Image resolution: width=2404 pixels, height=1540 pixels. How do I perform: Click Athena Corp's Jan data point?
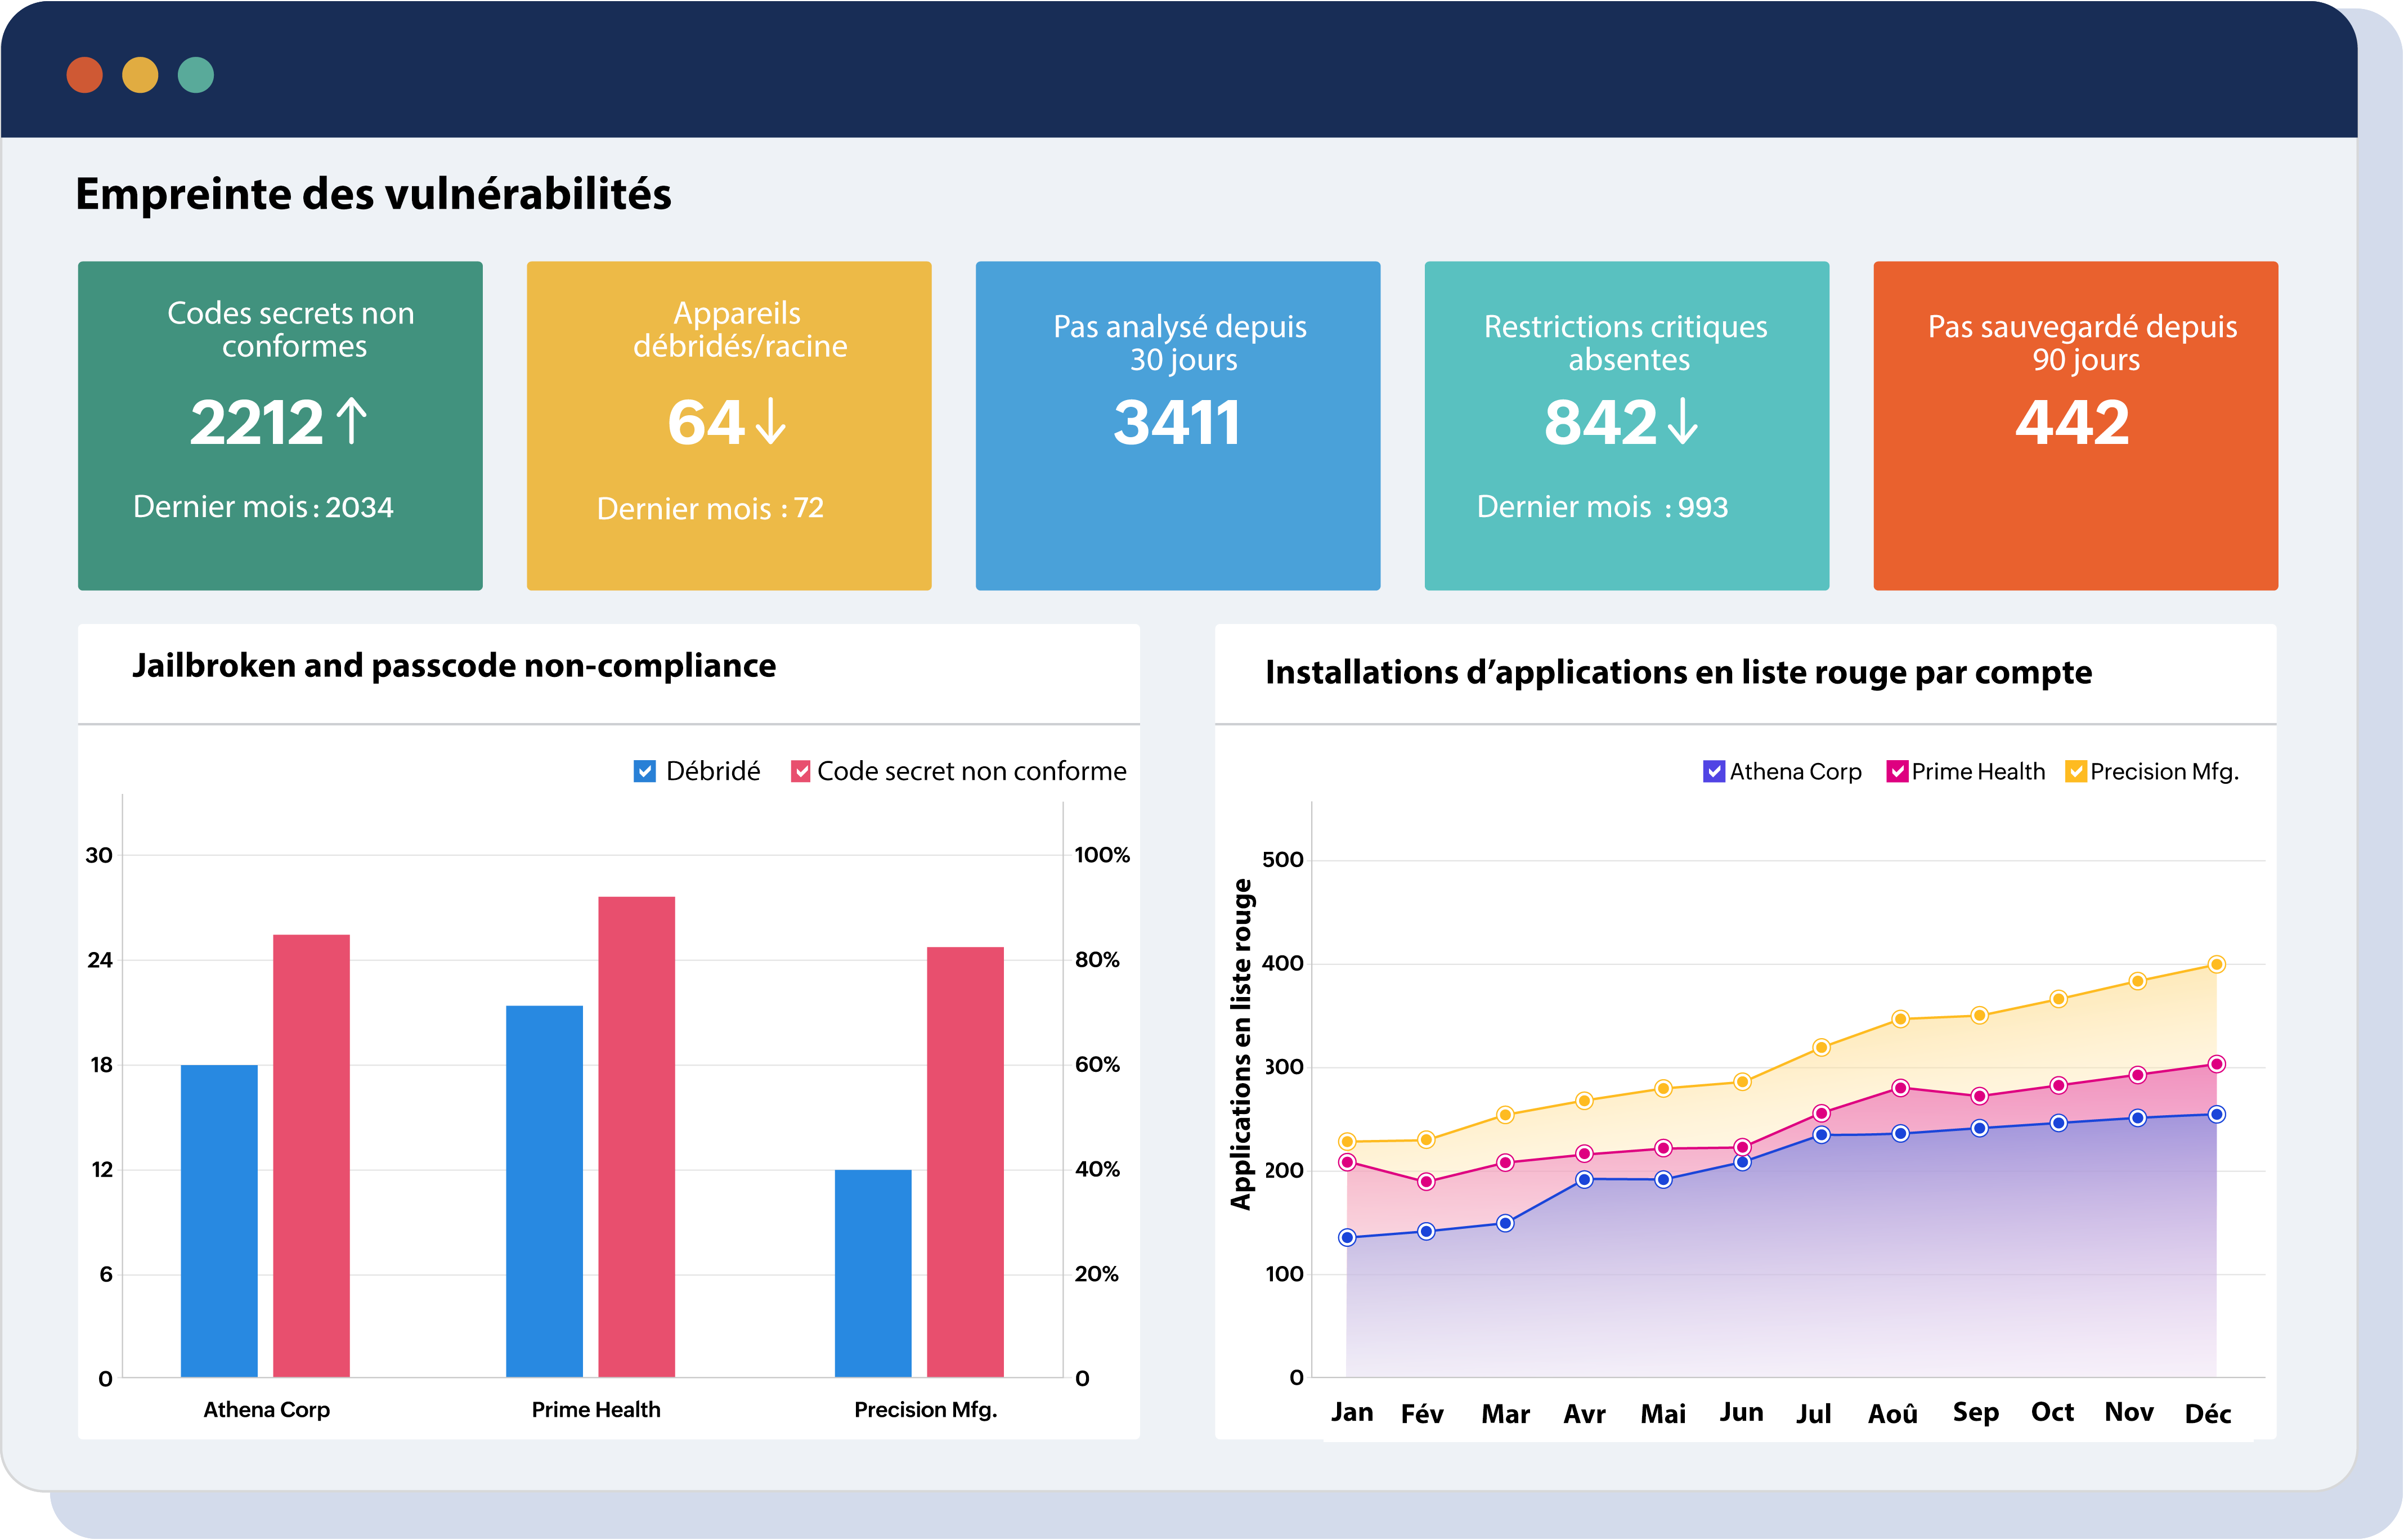point(1347,1238)
